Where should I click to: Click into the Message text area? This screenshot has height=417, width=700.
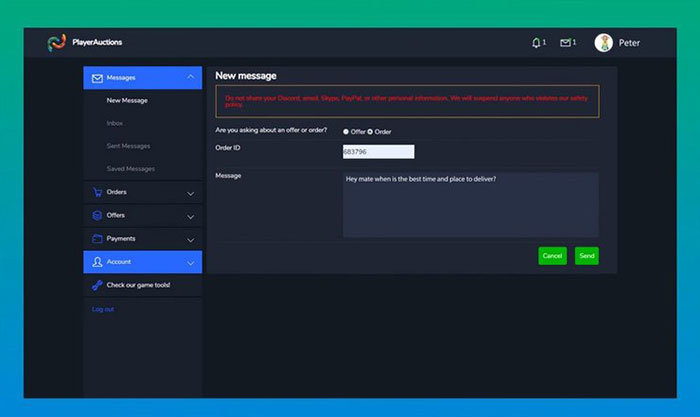click(x=471, y=205)
